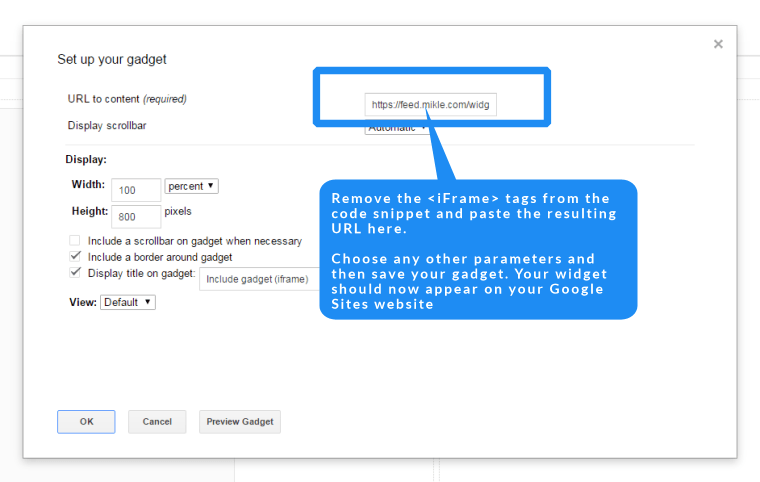The width and height of the screenshot is (760, 482).
Task: Toggle Display title on gadget checkbox
Action: (x=75, y=273)
